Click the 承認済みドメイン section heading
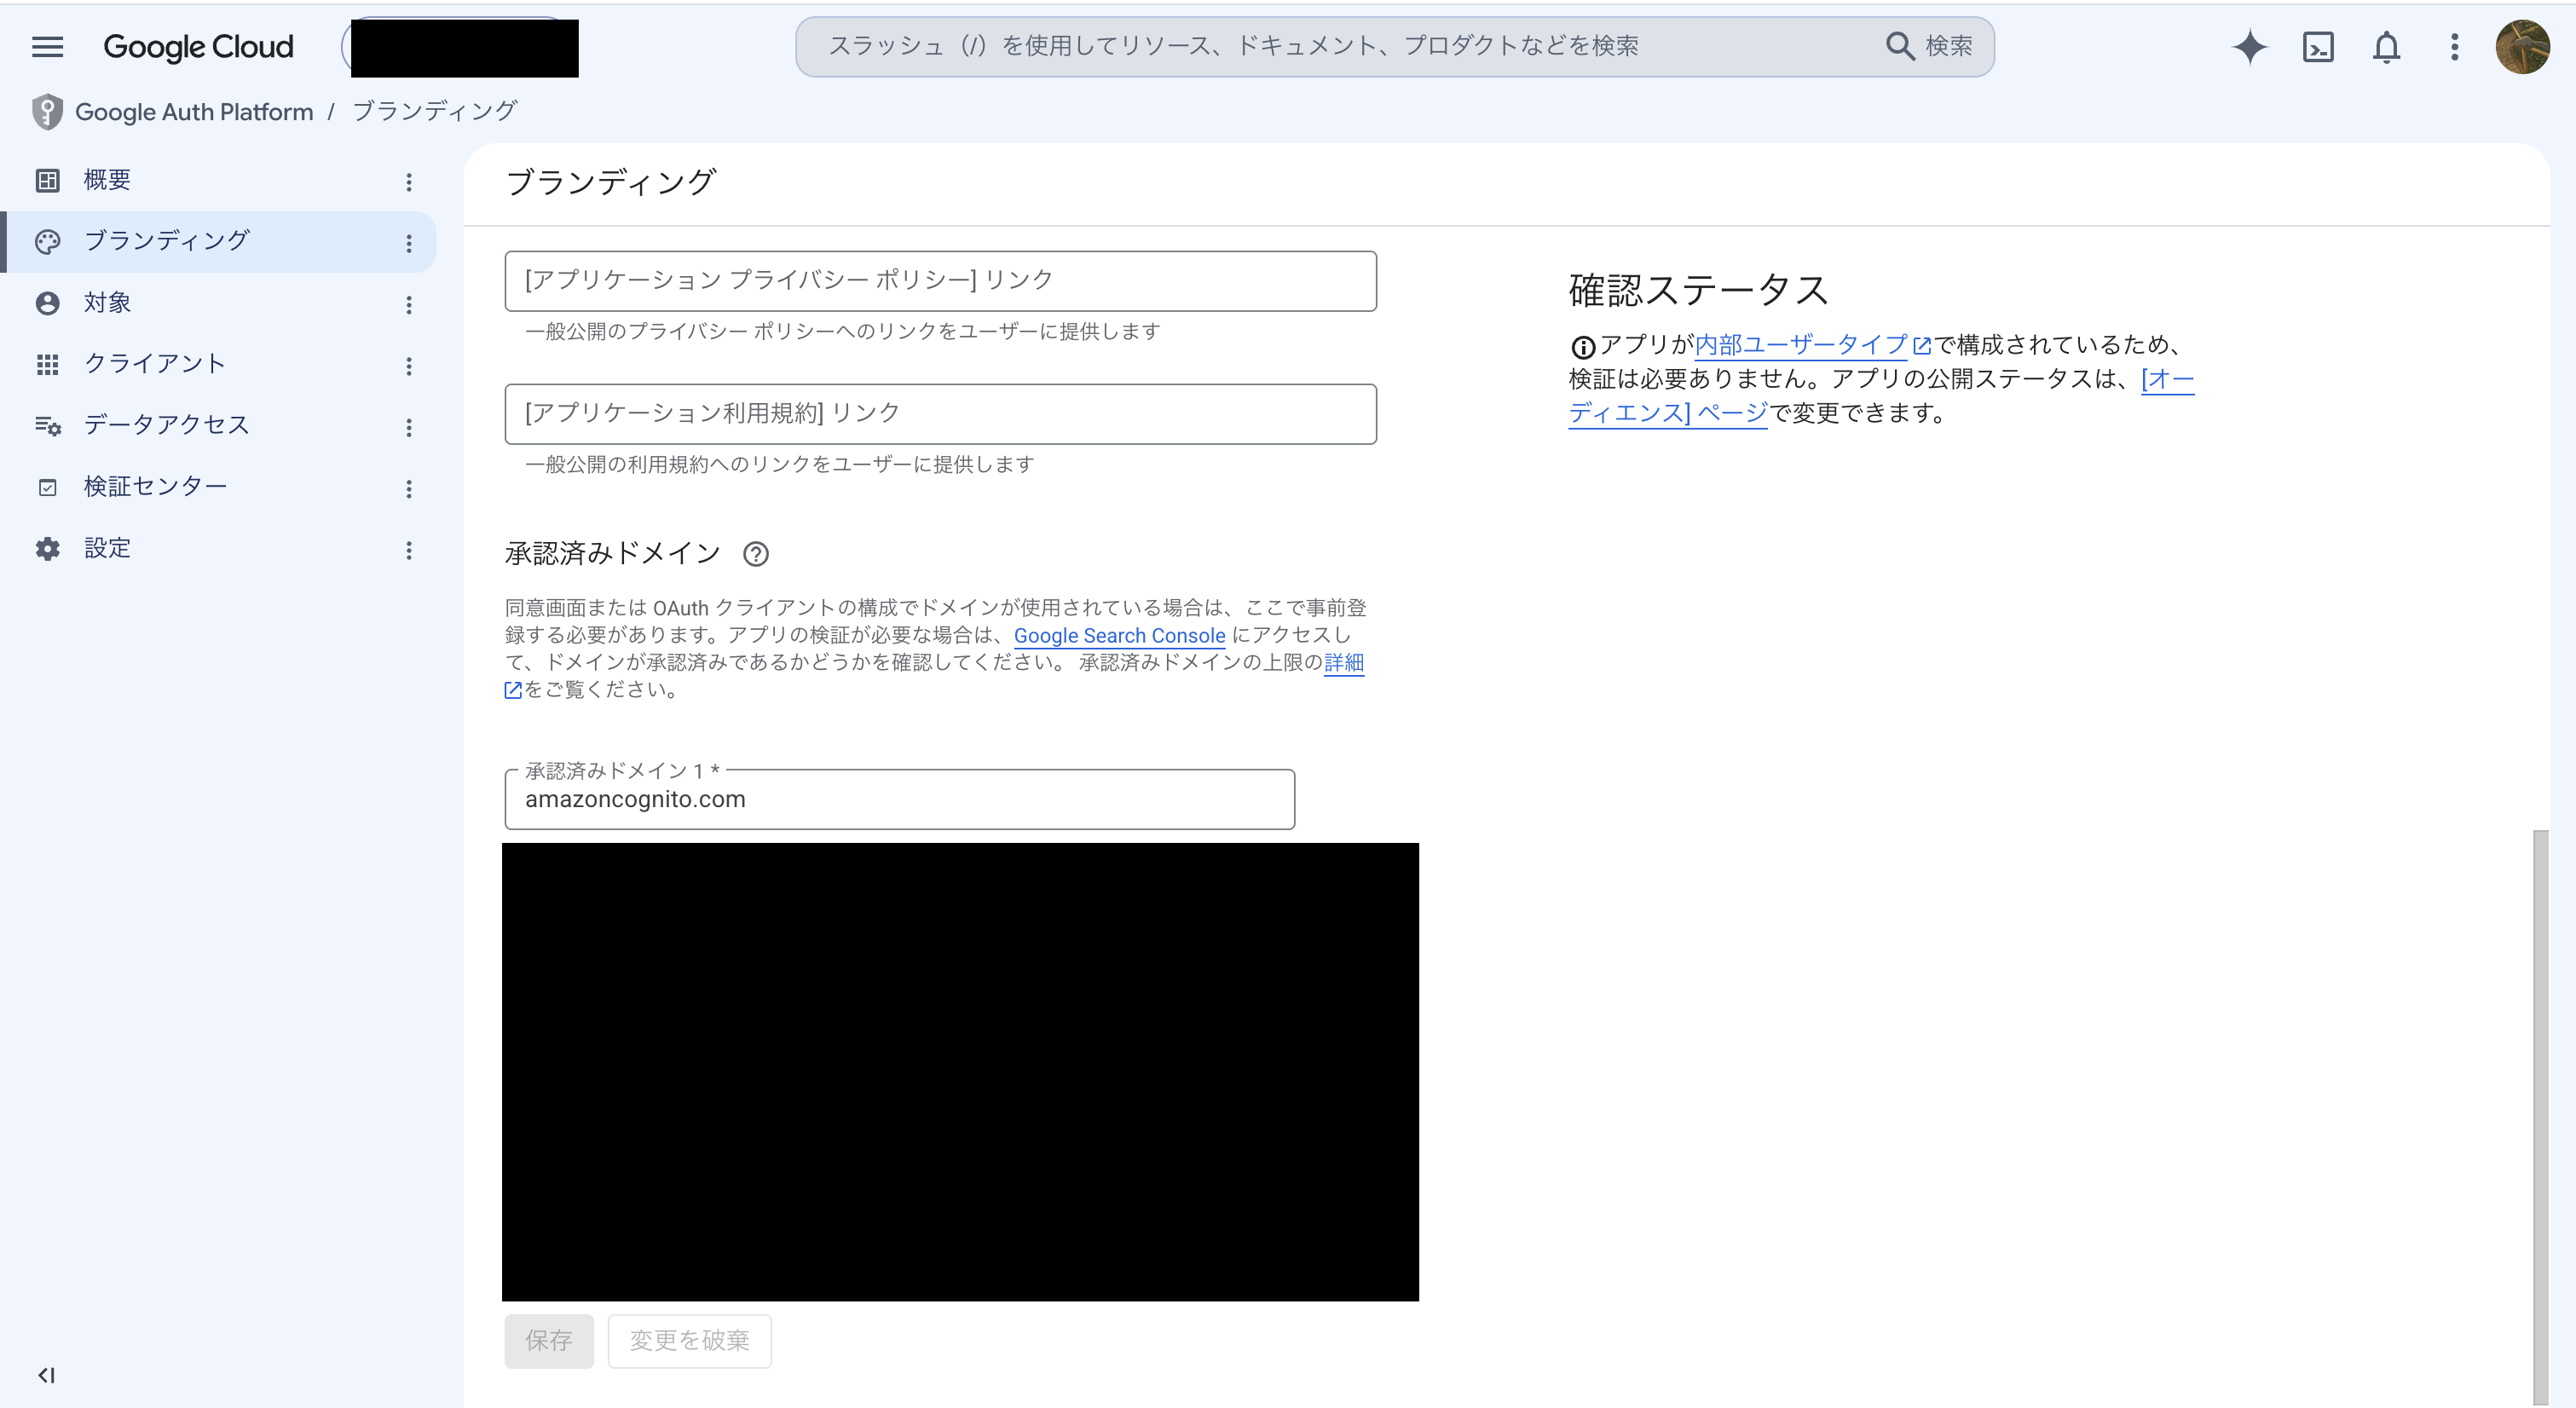2576x1408 pixels. (x=612, y=553)
